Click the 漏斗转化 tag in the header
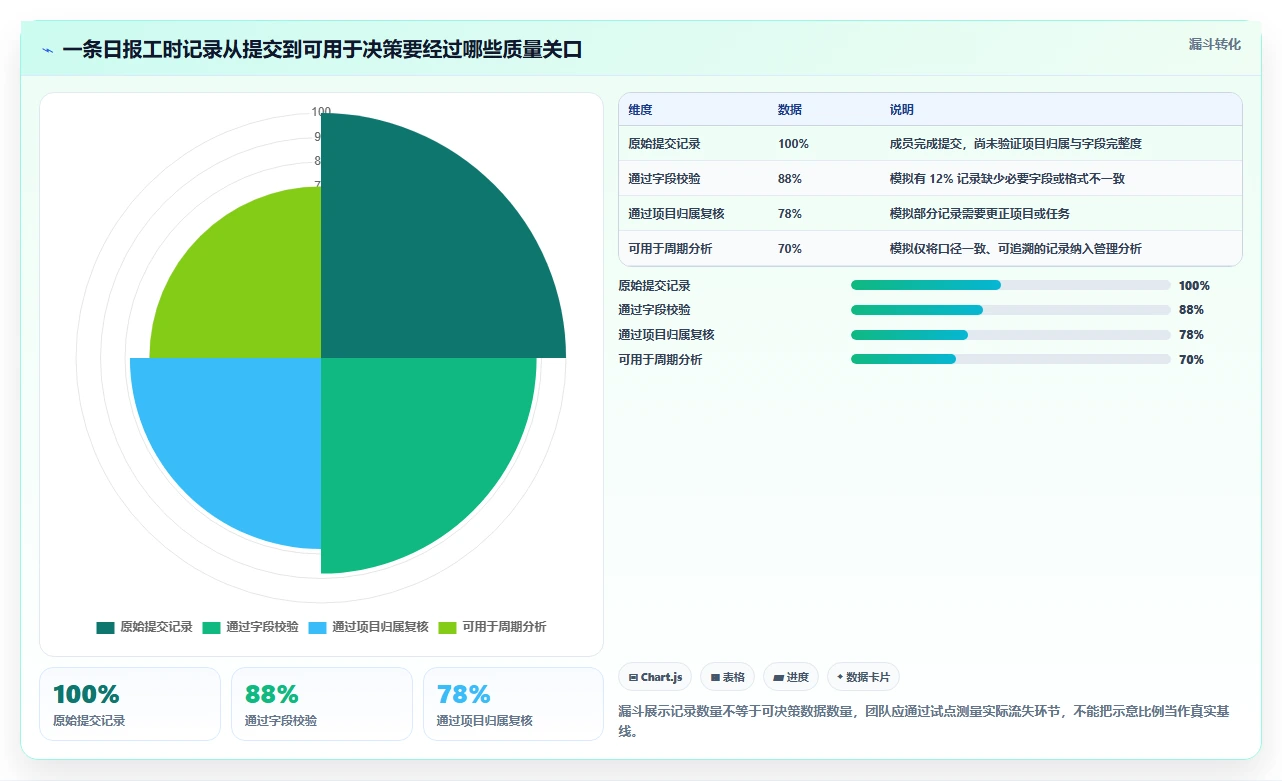This screenshot has height=781, width=1282. click(1215, 44)
